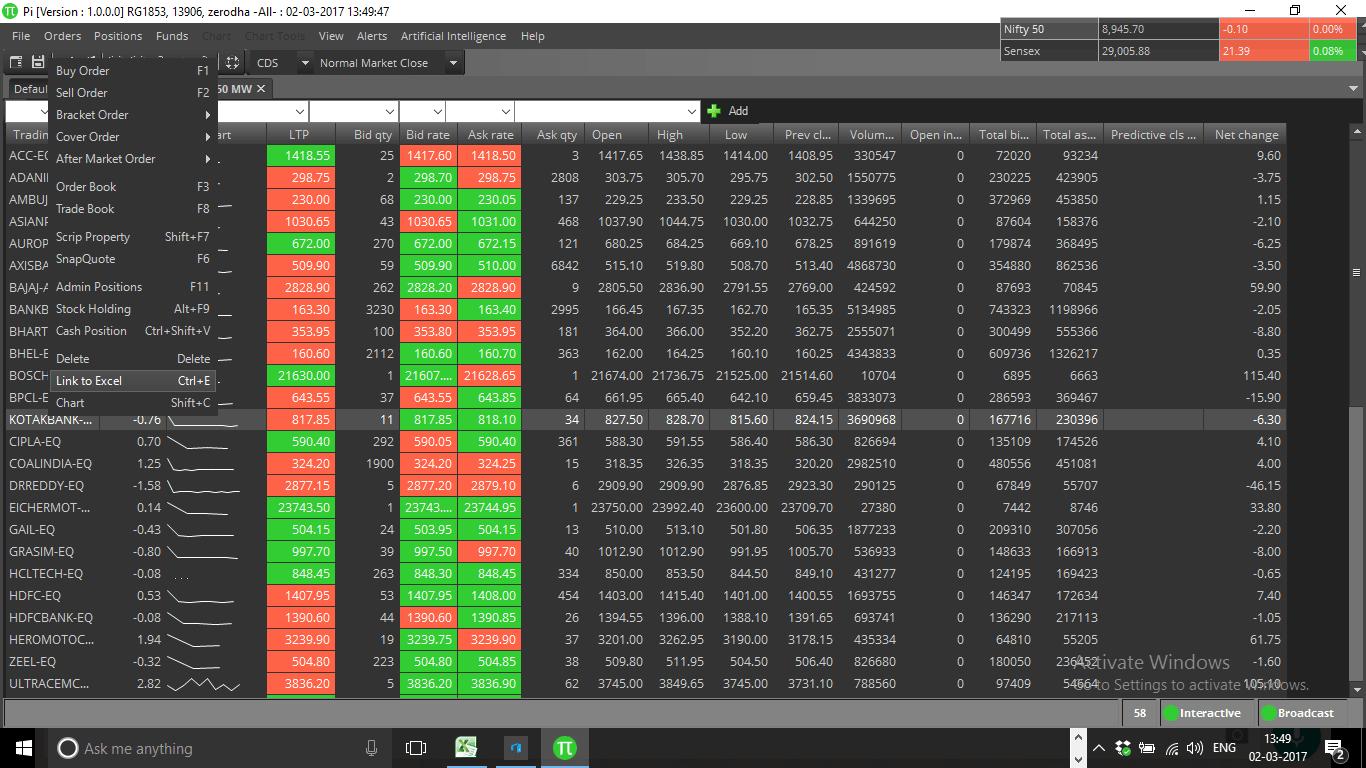Click the Ask rate column header
1366x768 pixels.
click(x=490, y=135)
